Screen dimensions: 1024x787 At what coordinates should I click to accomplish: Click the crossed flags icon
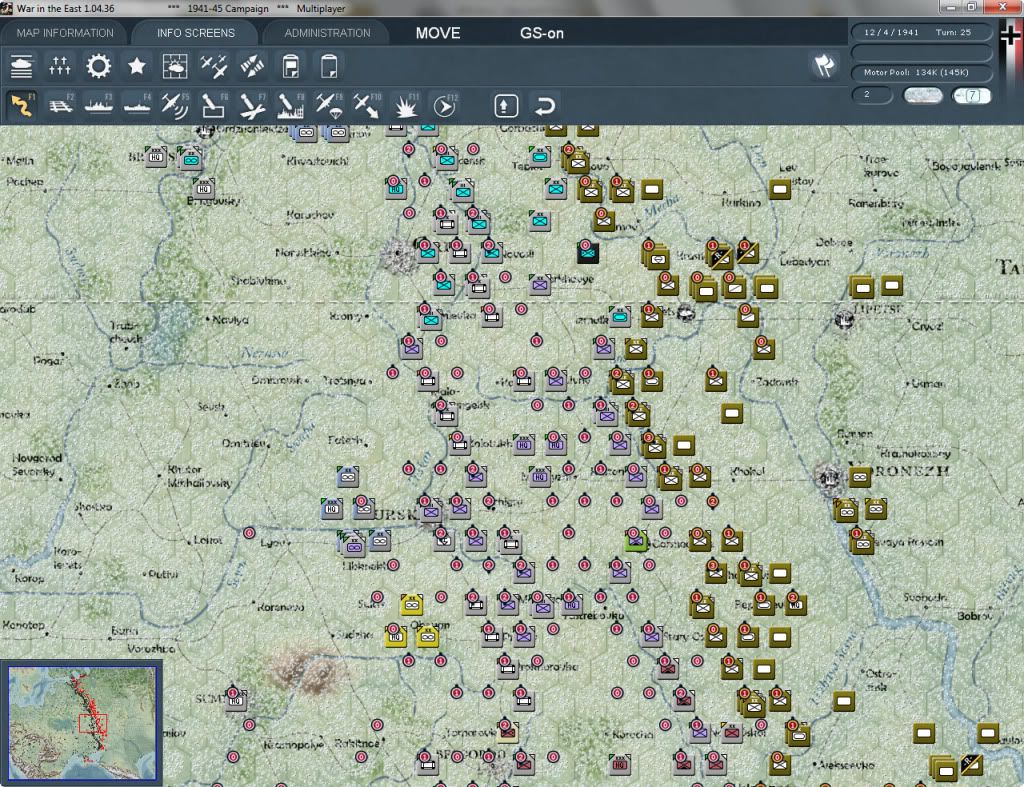824,65
